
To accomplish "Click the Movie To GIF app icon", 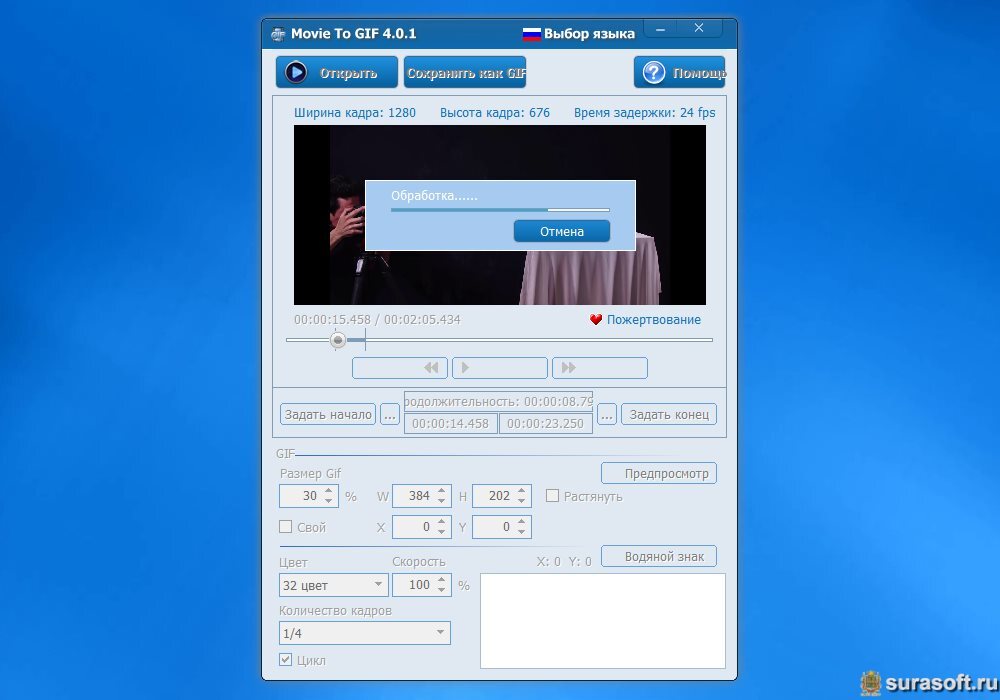I will click(278, 34).
